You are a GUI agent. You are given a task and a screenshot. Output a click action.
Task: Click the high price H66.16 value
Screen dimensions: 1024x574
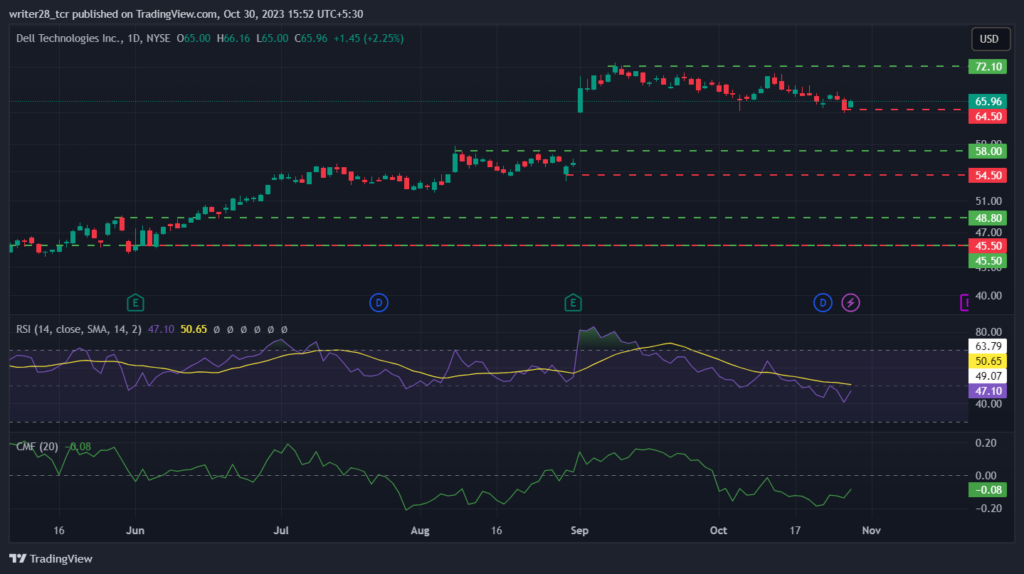point(233,39)
